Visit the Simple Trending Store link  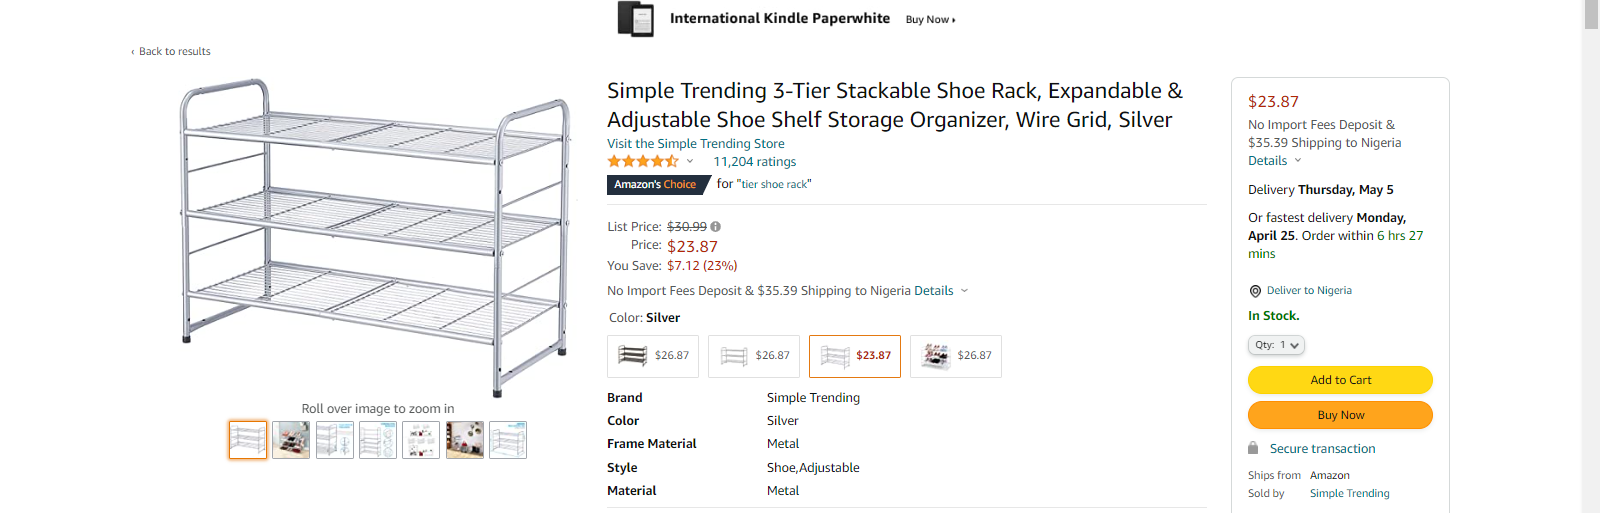point(695,144)
